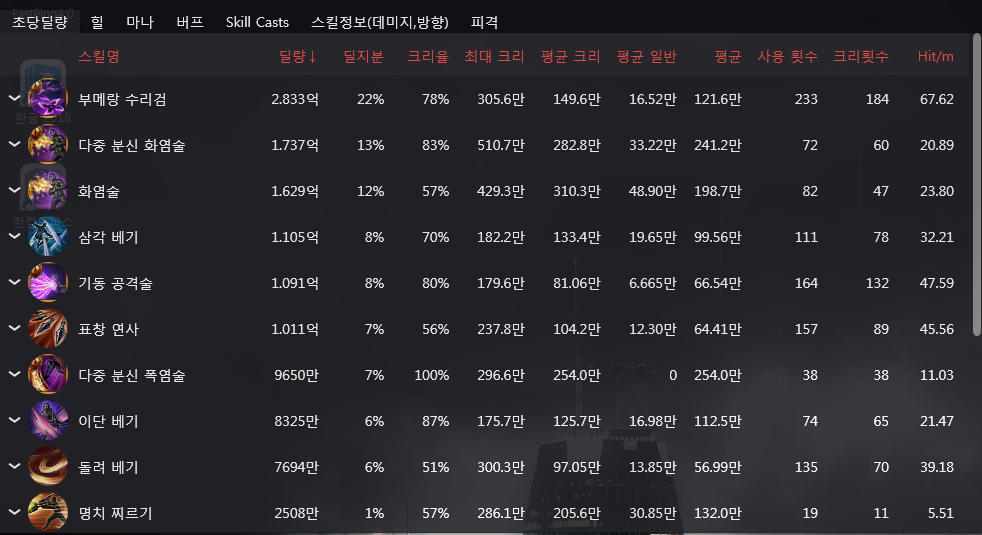Image resolution: width=982 pixels, height=535 pixels.
Task: Sort by the Hit/m column header
Action: [935, 56]
